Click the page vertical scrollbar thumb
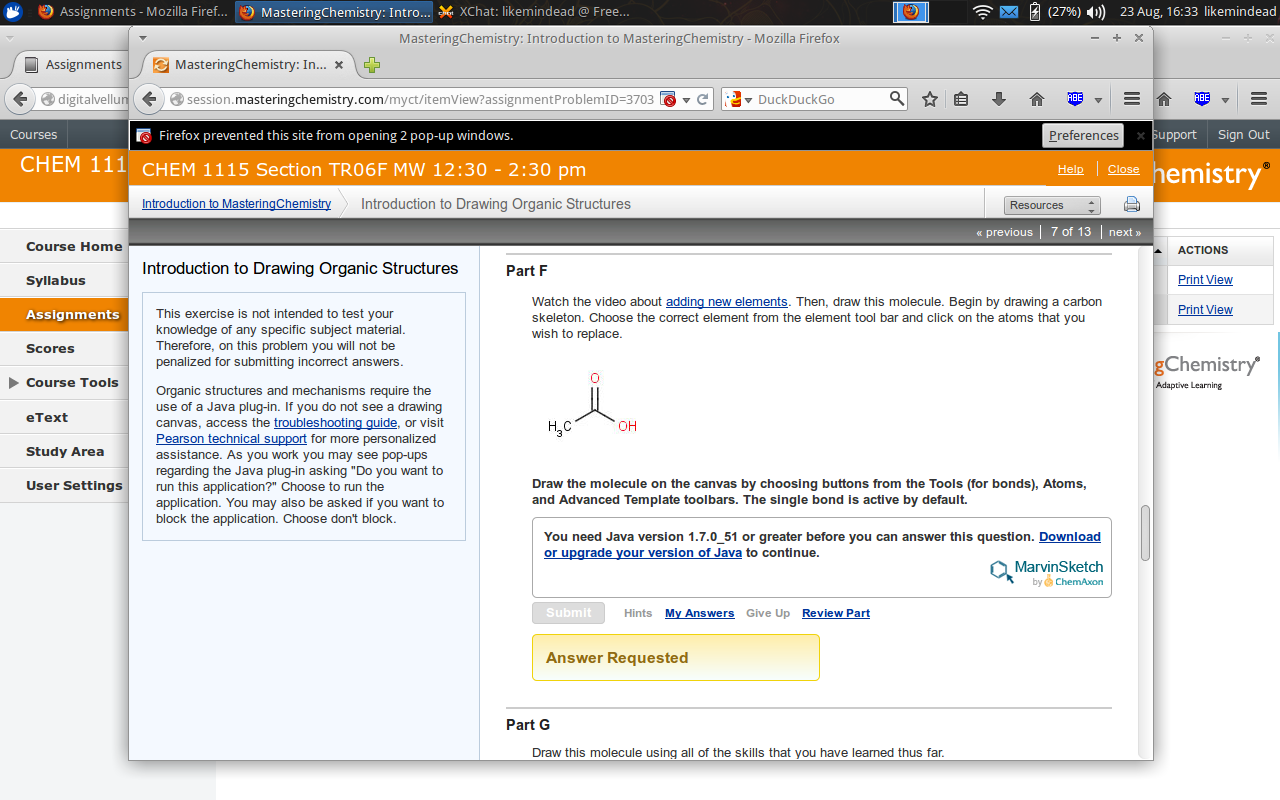 [1145, 534]
